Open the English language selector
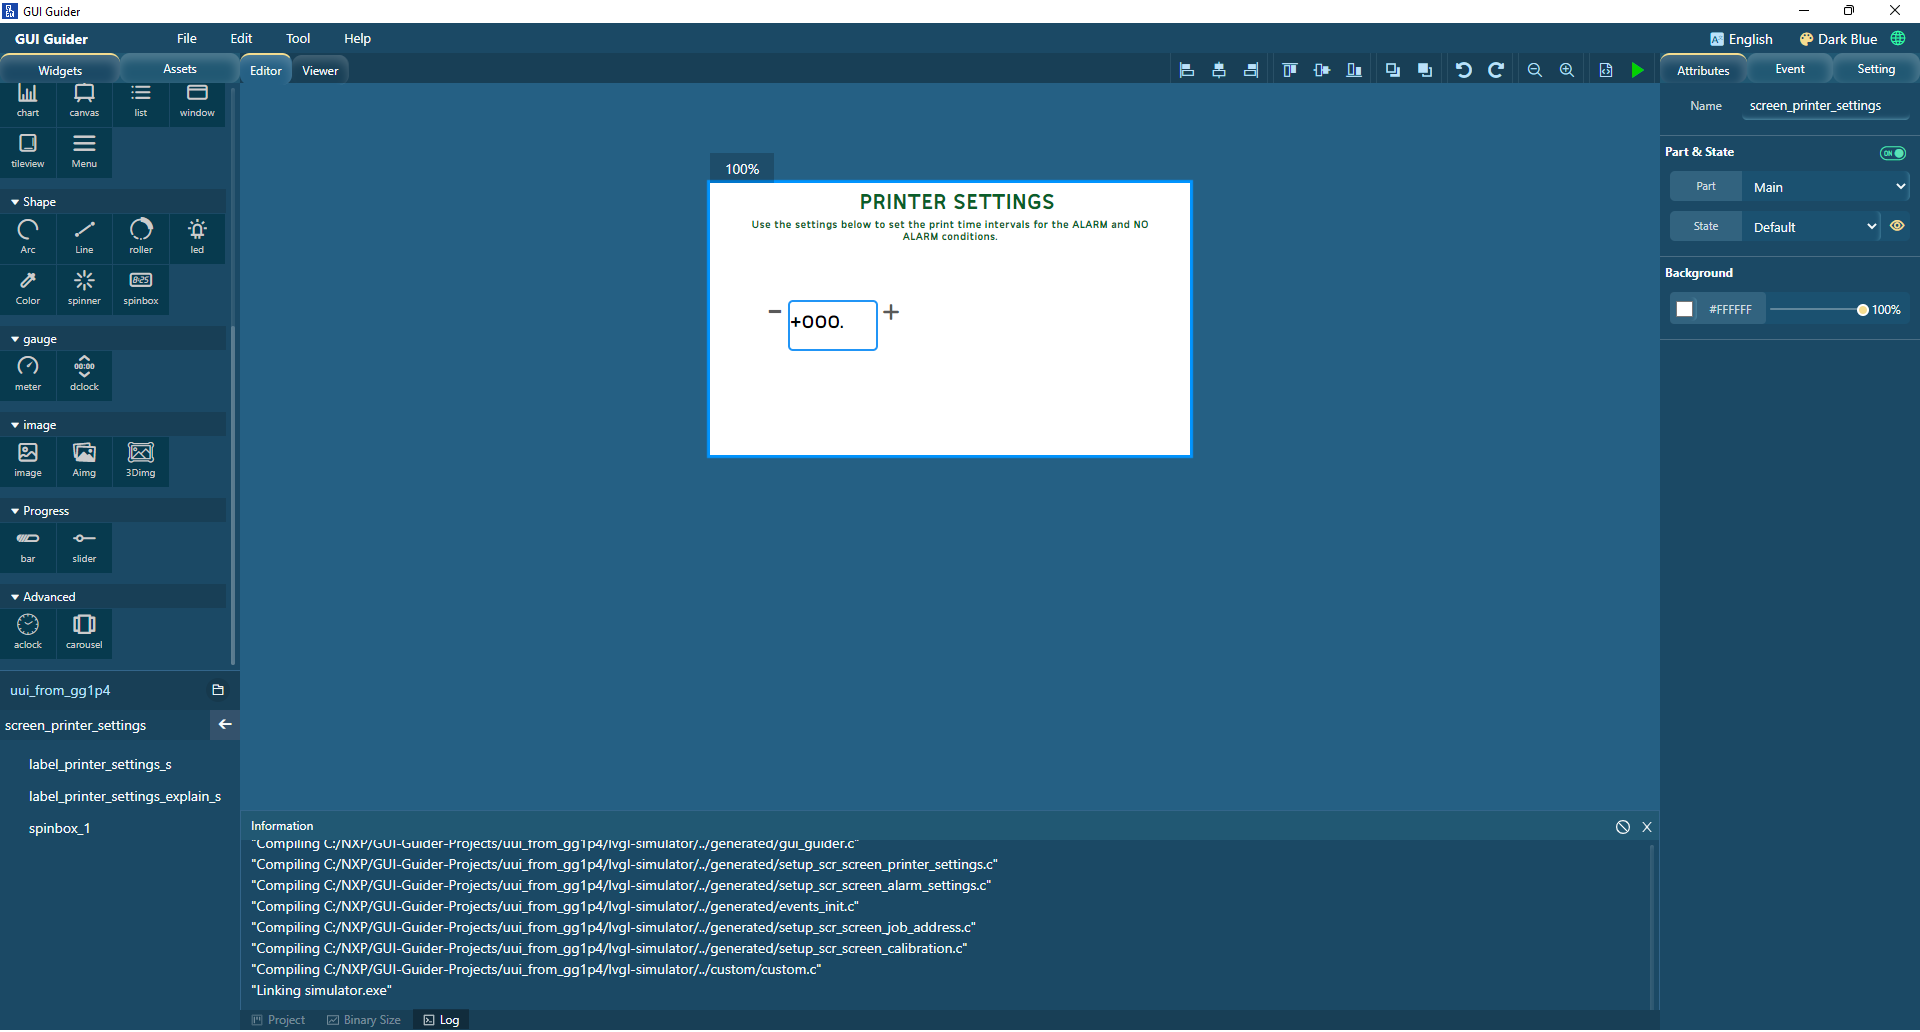The width and height of the screenshot is (1920, 1032). point(1741,39)
